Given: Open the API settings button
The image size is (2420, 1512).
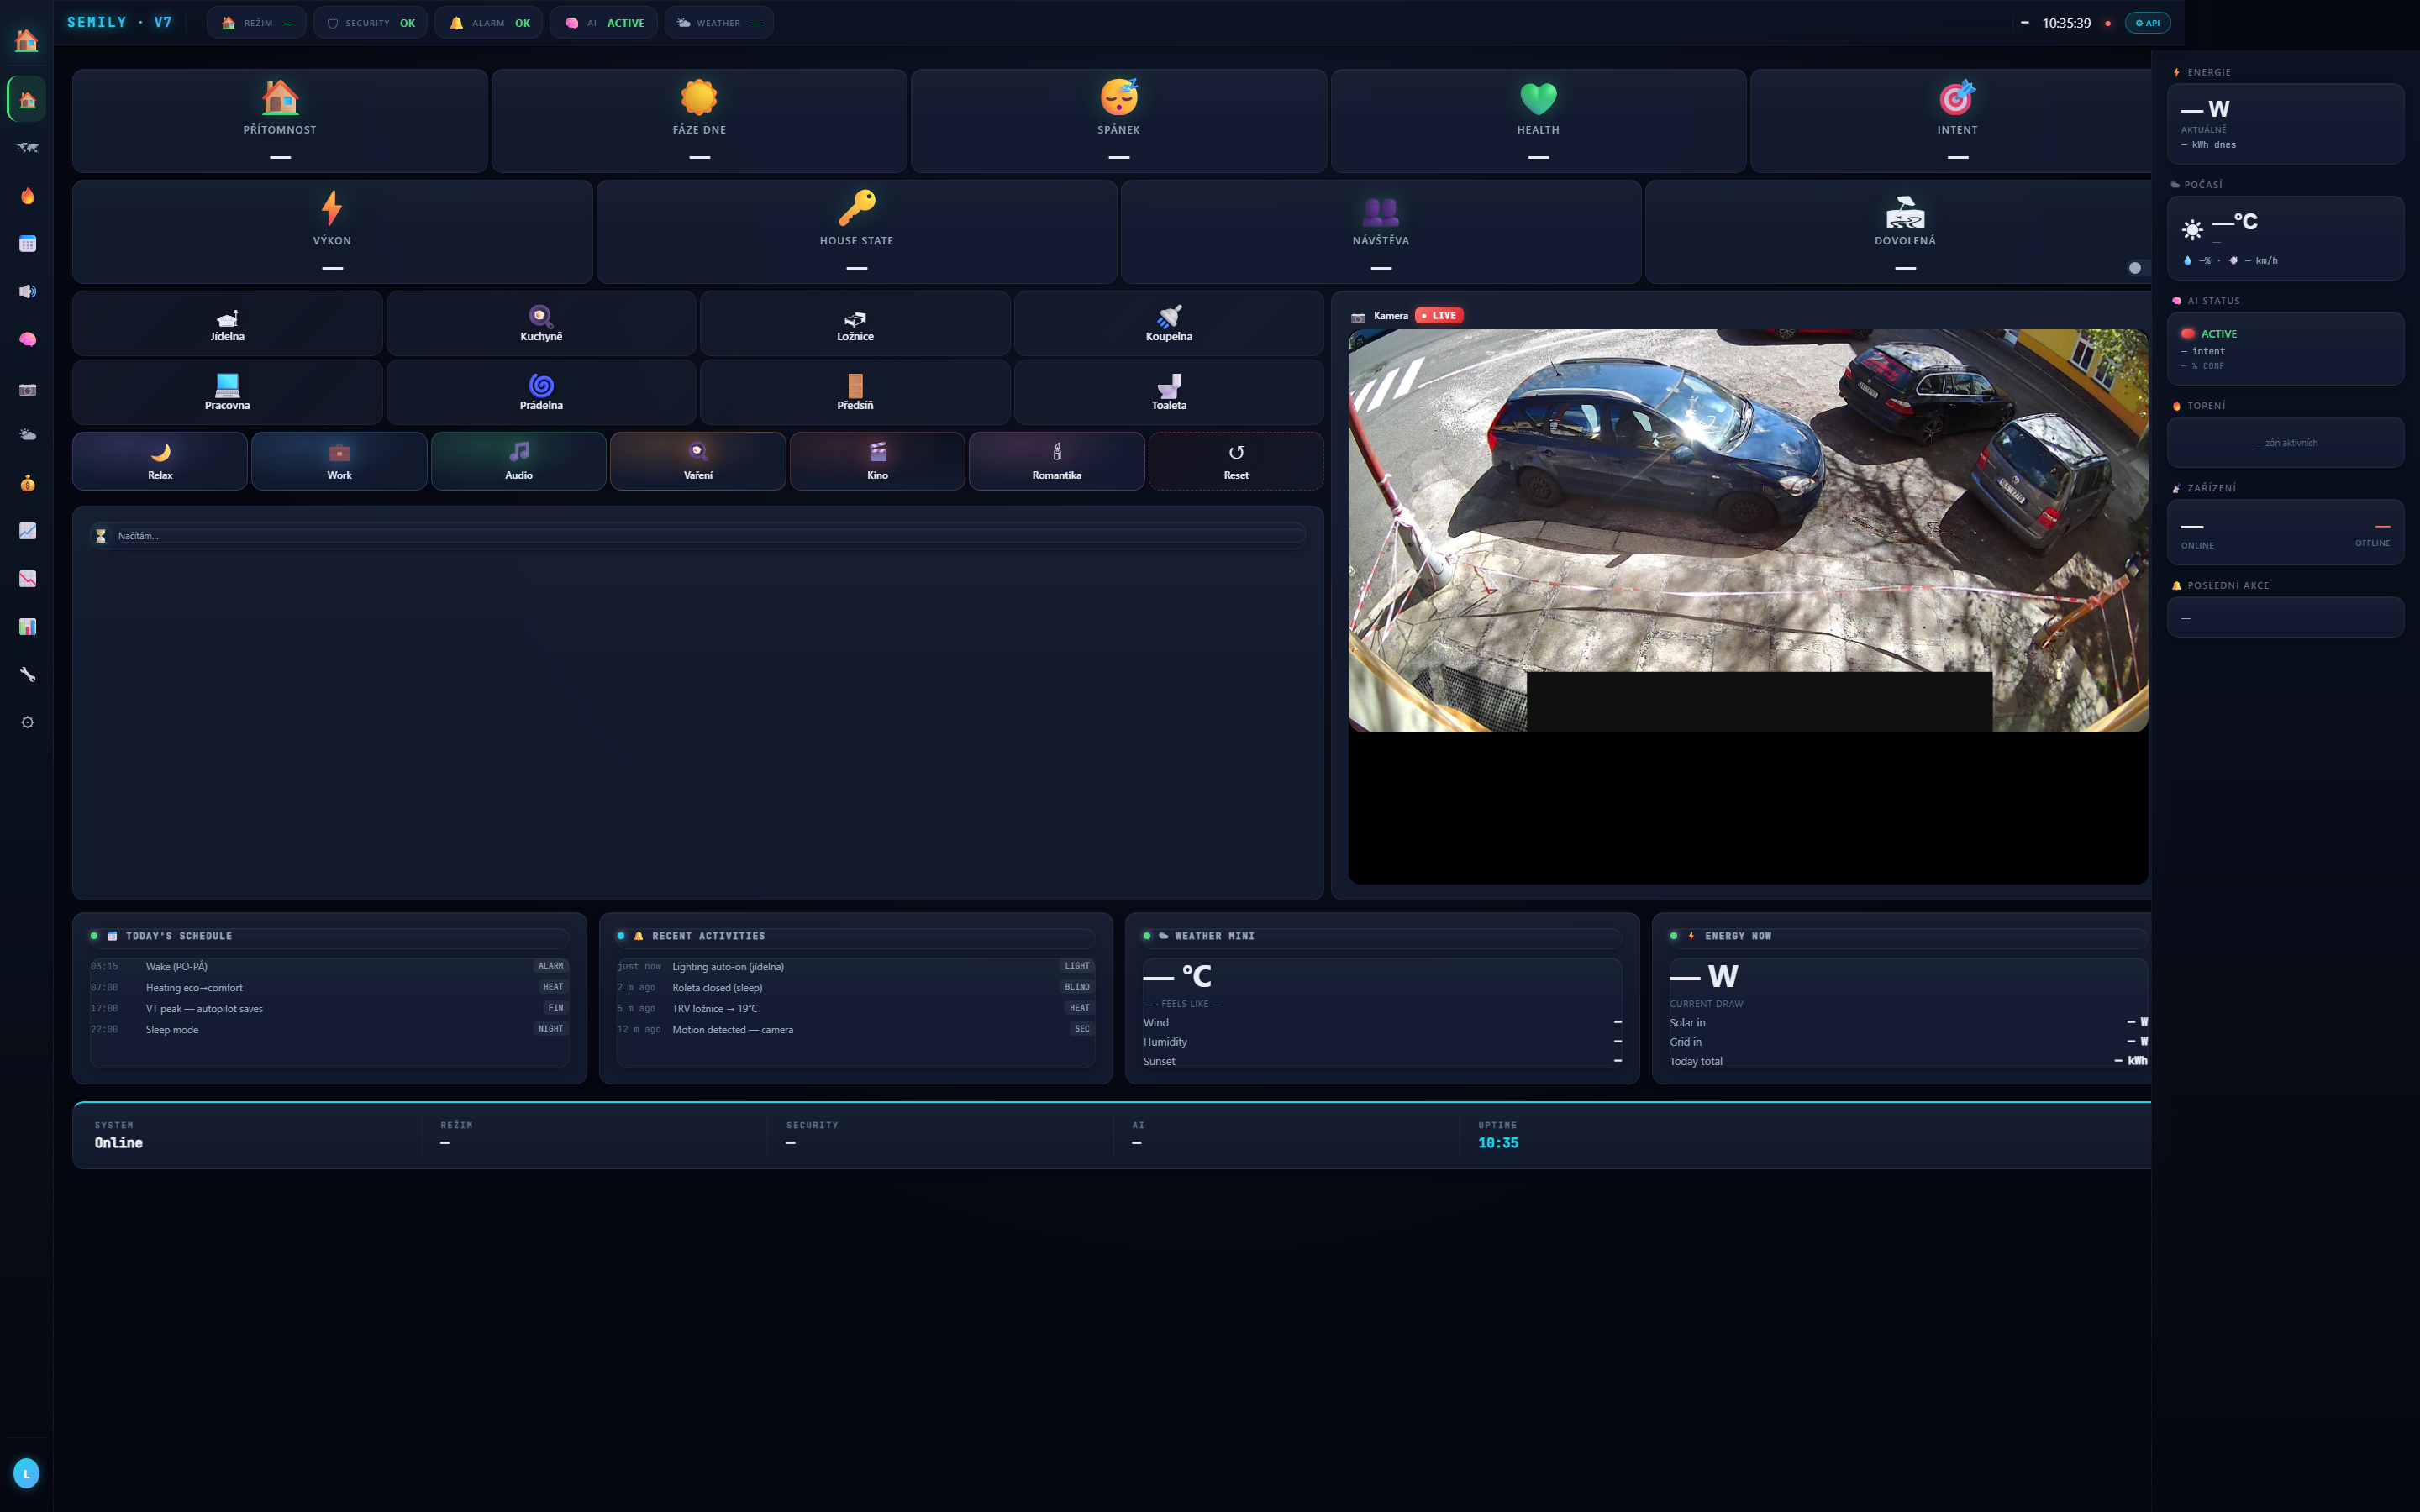Looking at the screenshot, I should tap(2148, 23).
